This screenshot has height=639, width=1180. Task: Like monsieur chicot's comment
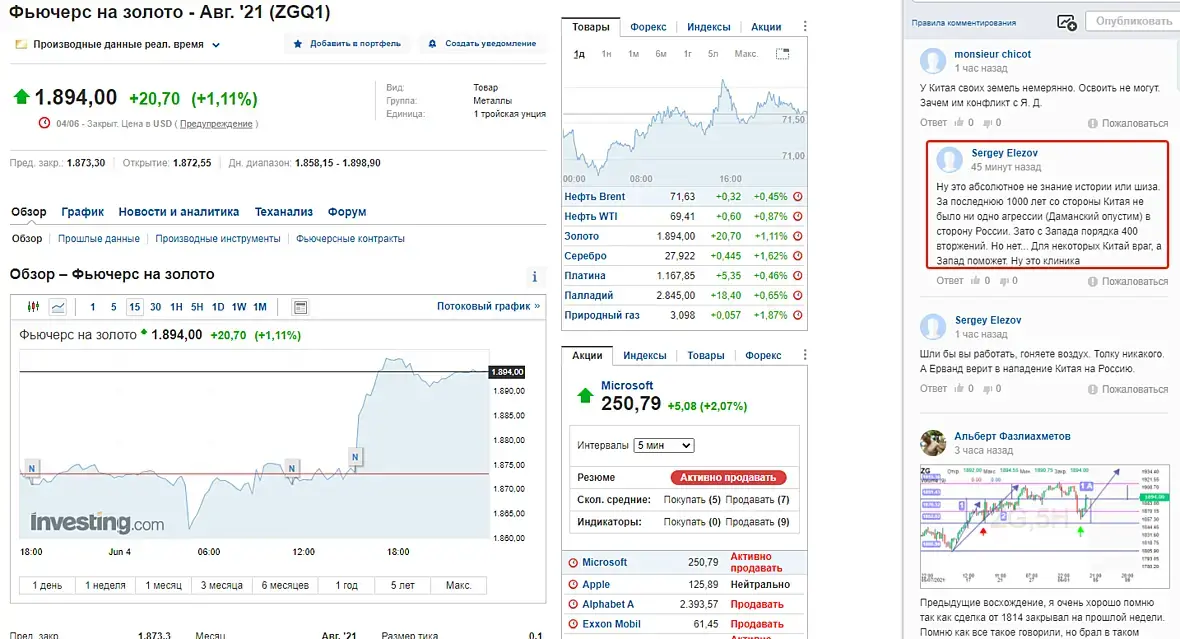coord(959,123)
